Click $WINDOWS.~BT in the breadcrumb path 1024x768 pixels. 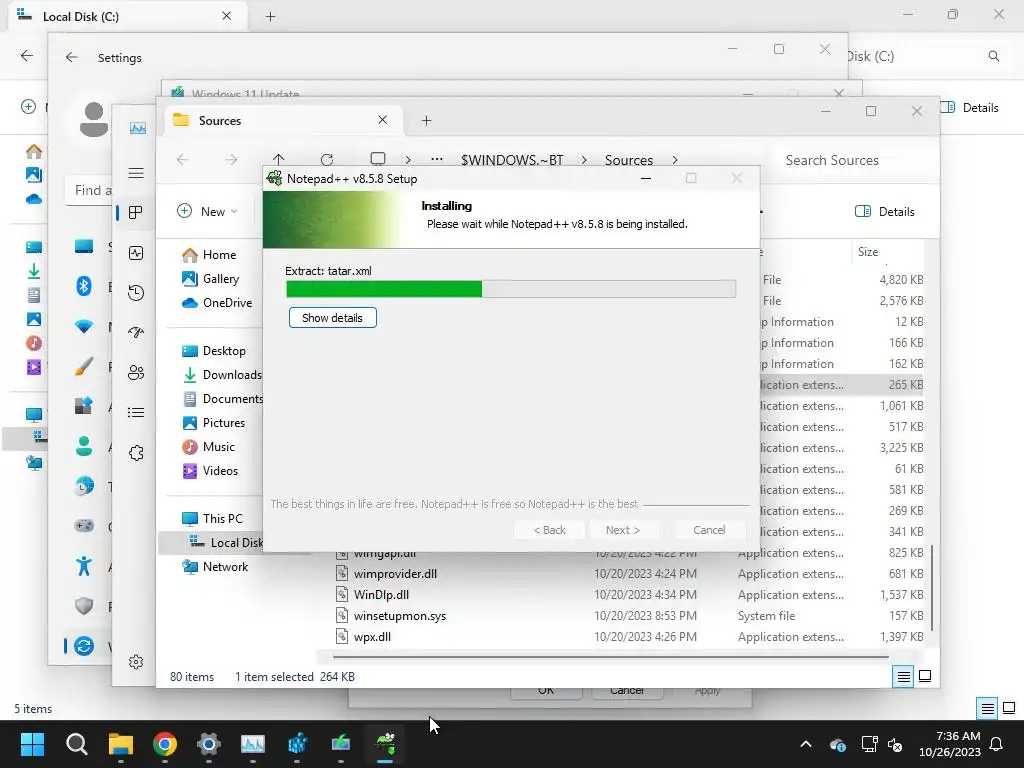(x=512, y=160)
